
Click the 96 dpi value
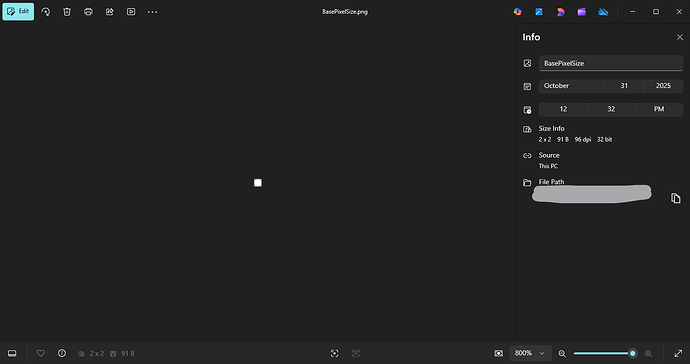click(x=583, y=140)
